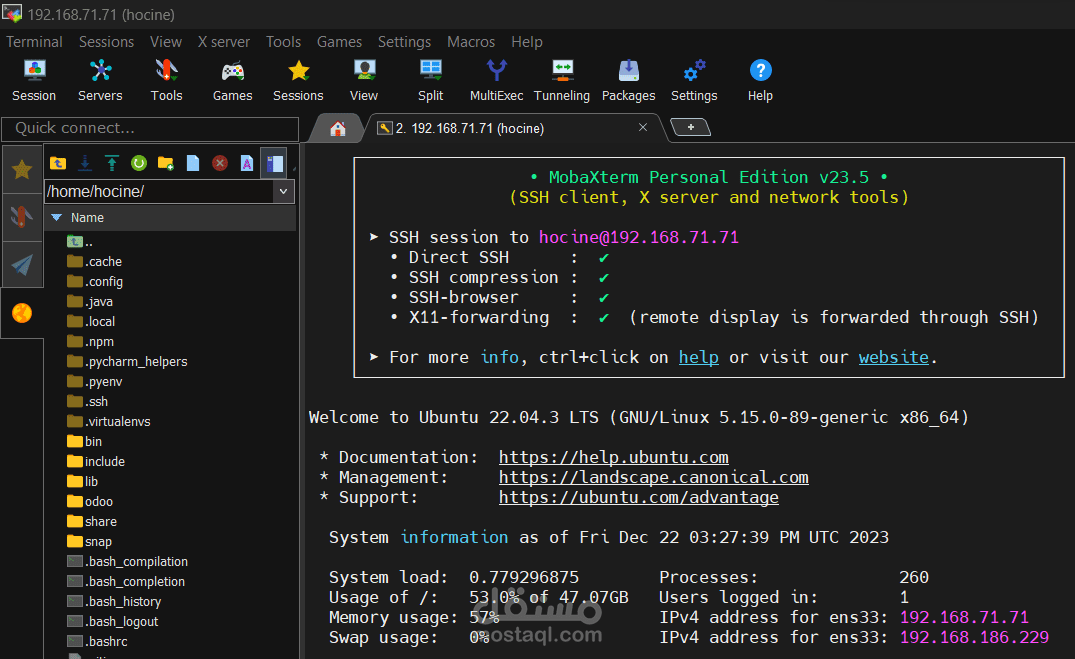
Task: Click the help link in terminal banner
Action: [699, 357]
